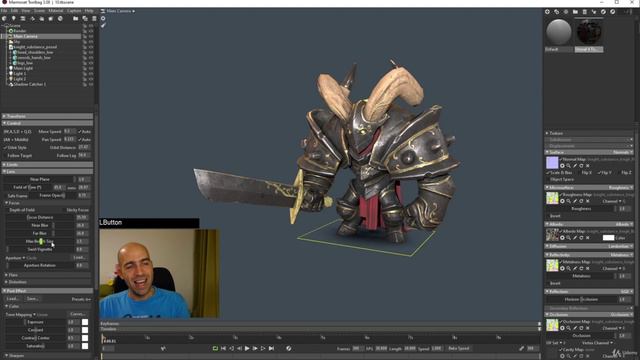640x360 pixels.
Task: Click the brush icon below the viewport circle icon
Action: tap(103, 25)
